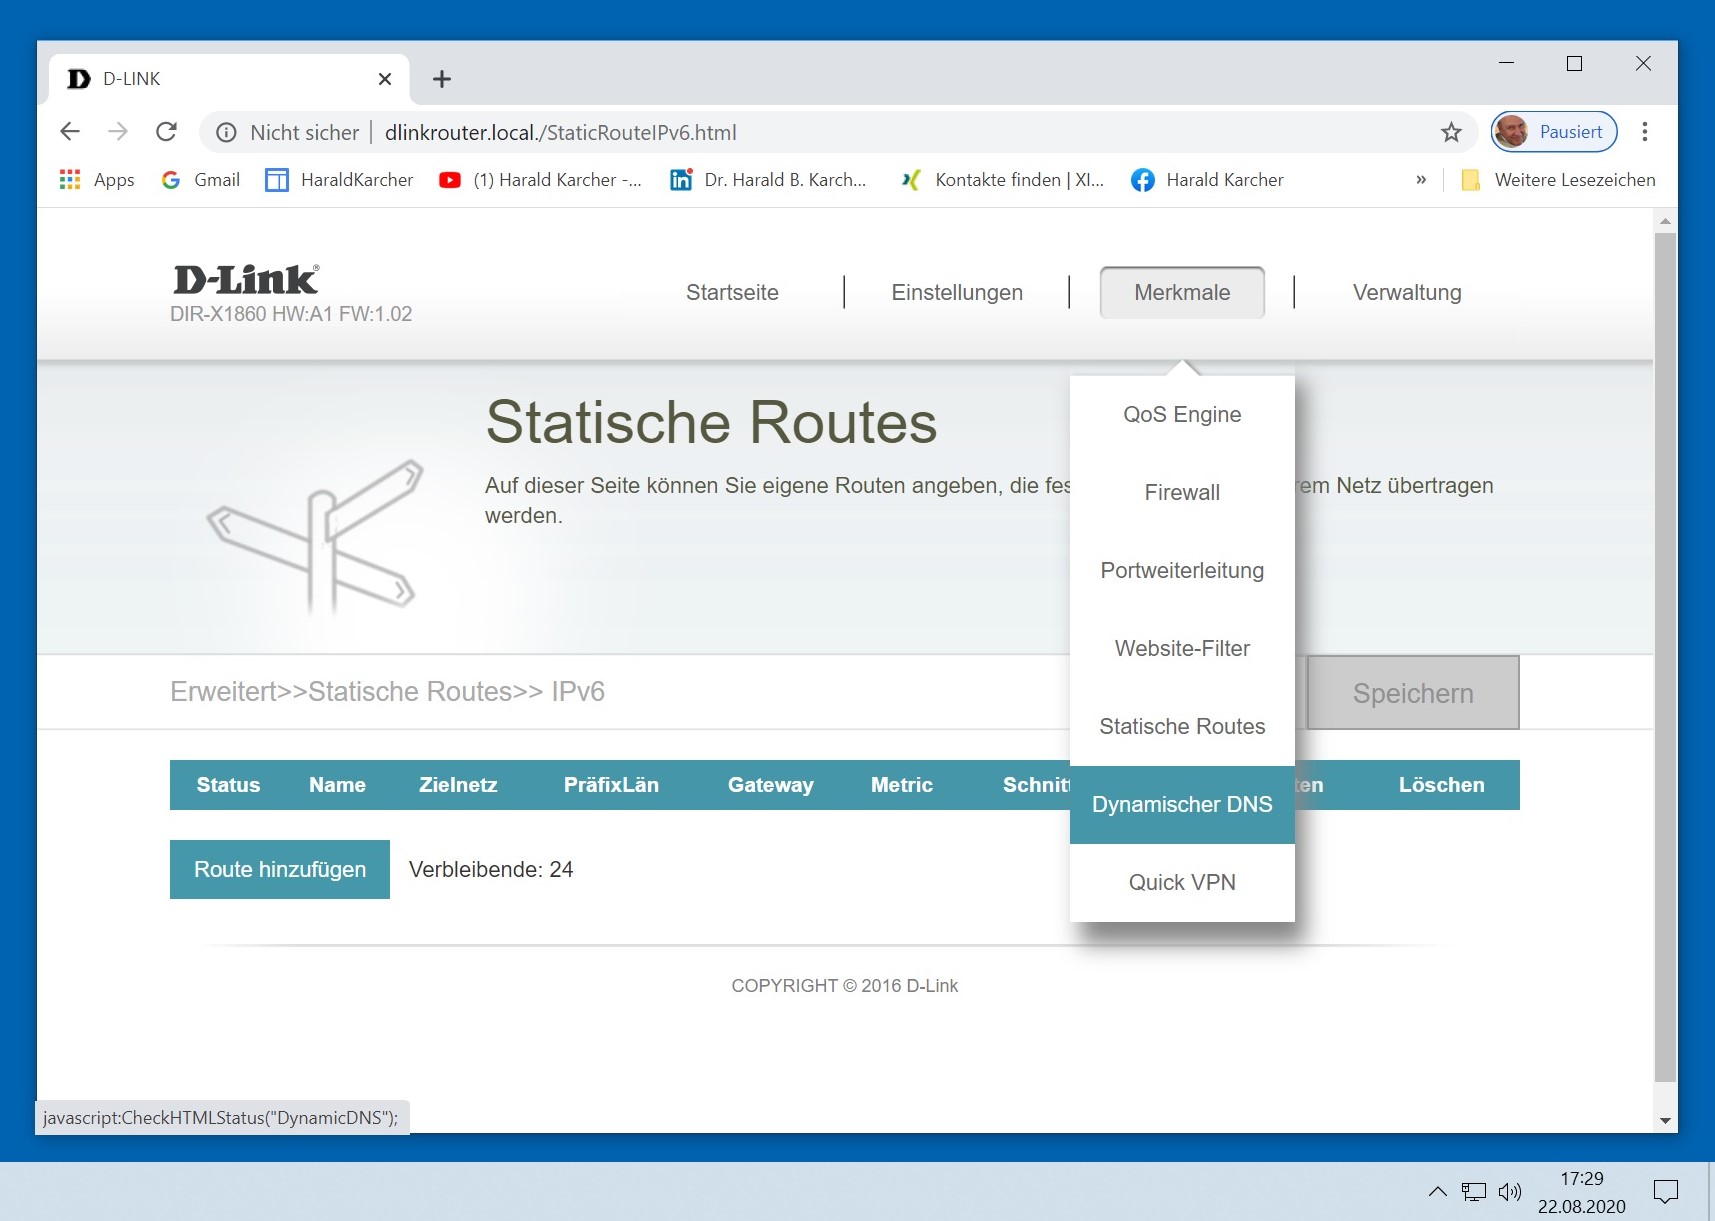Open Chrome three-dot menu
This screenshot has height=1221, width=1715.
point(1644,132)
